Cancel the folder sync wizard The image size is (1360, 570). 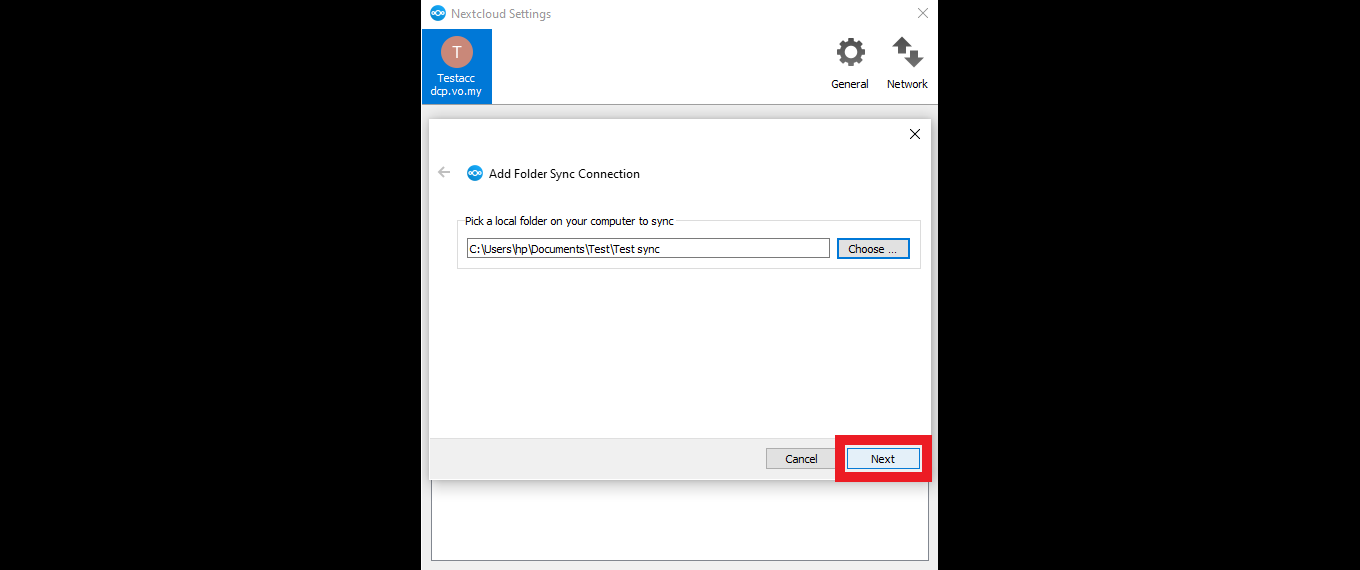(800, 459)
